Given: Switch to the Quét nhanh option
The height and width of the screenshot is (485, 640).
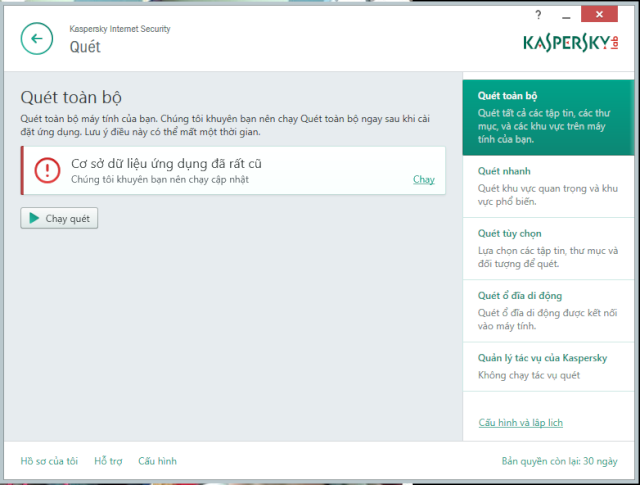Looking at the screenshot, I should [x=548, y=186].
